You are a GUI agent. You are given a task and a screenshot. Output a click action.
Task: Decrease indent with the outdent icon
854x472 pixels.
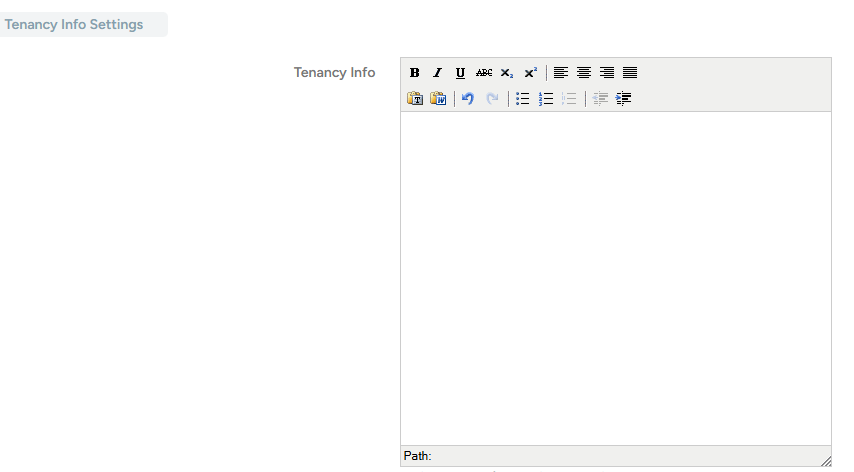point(600,99)
